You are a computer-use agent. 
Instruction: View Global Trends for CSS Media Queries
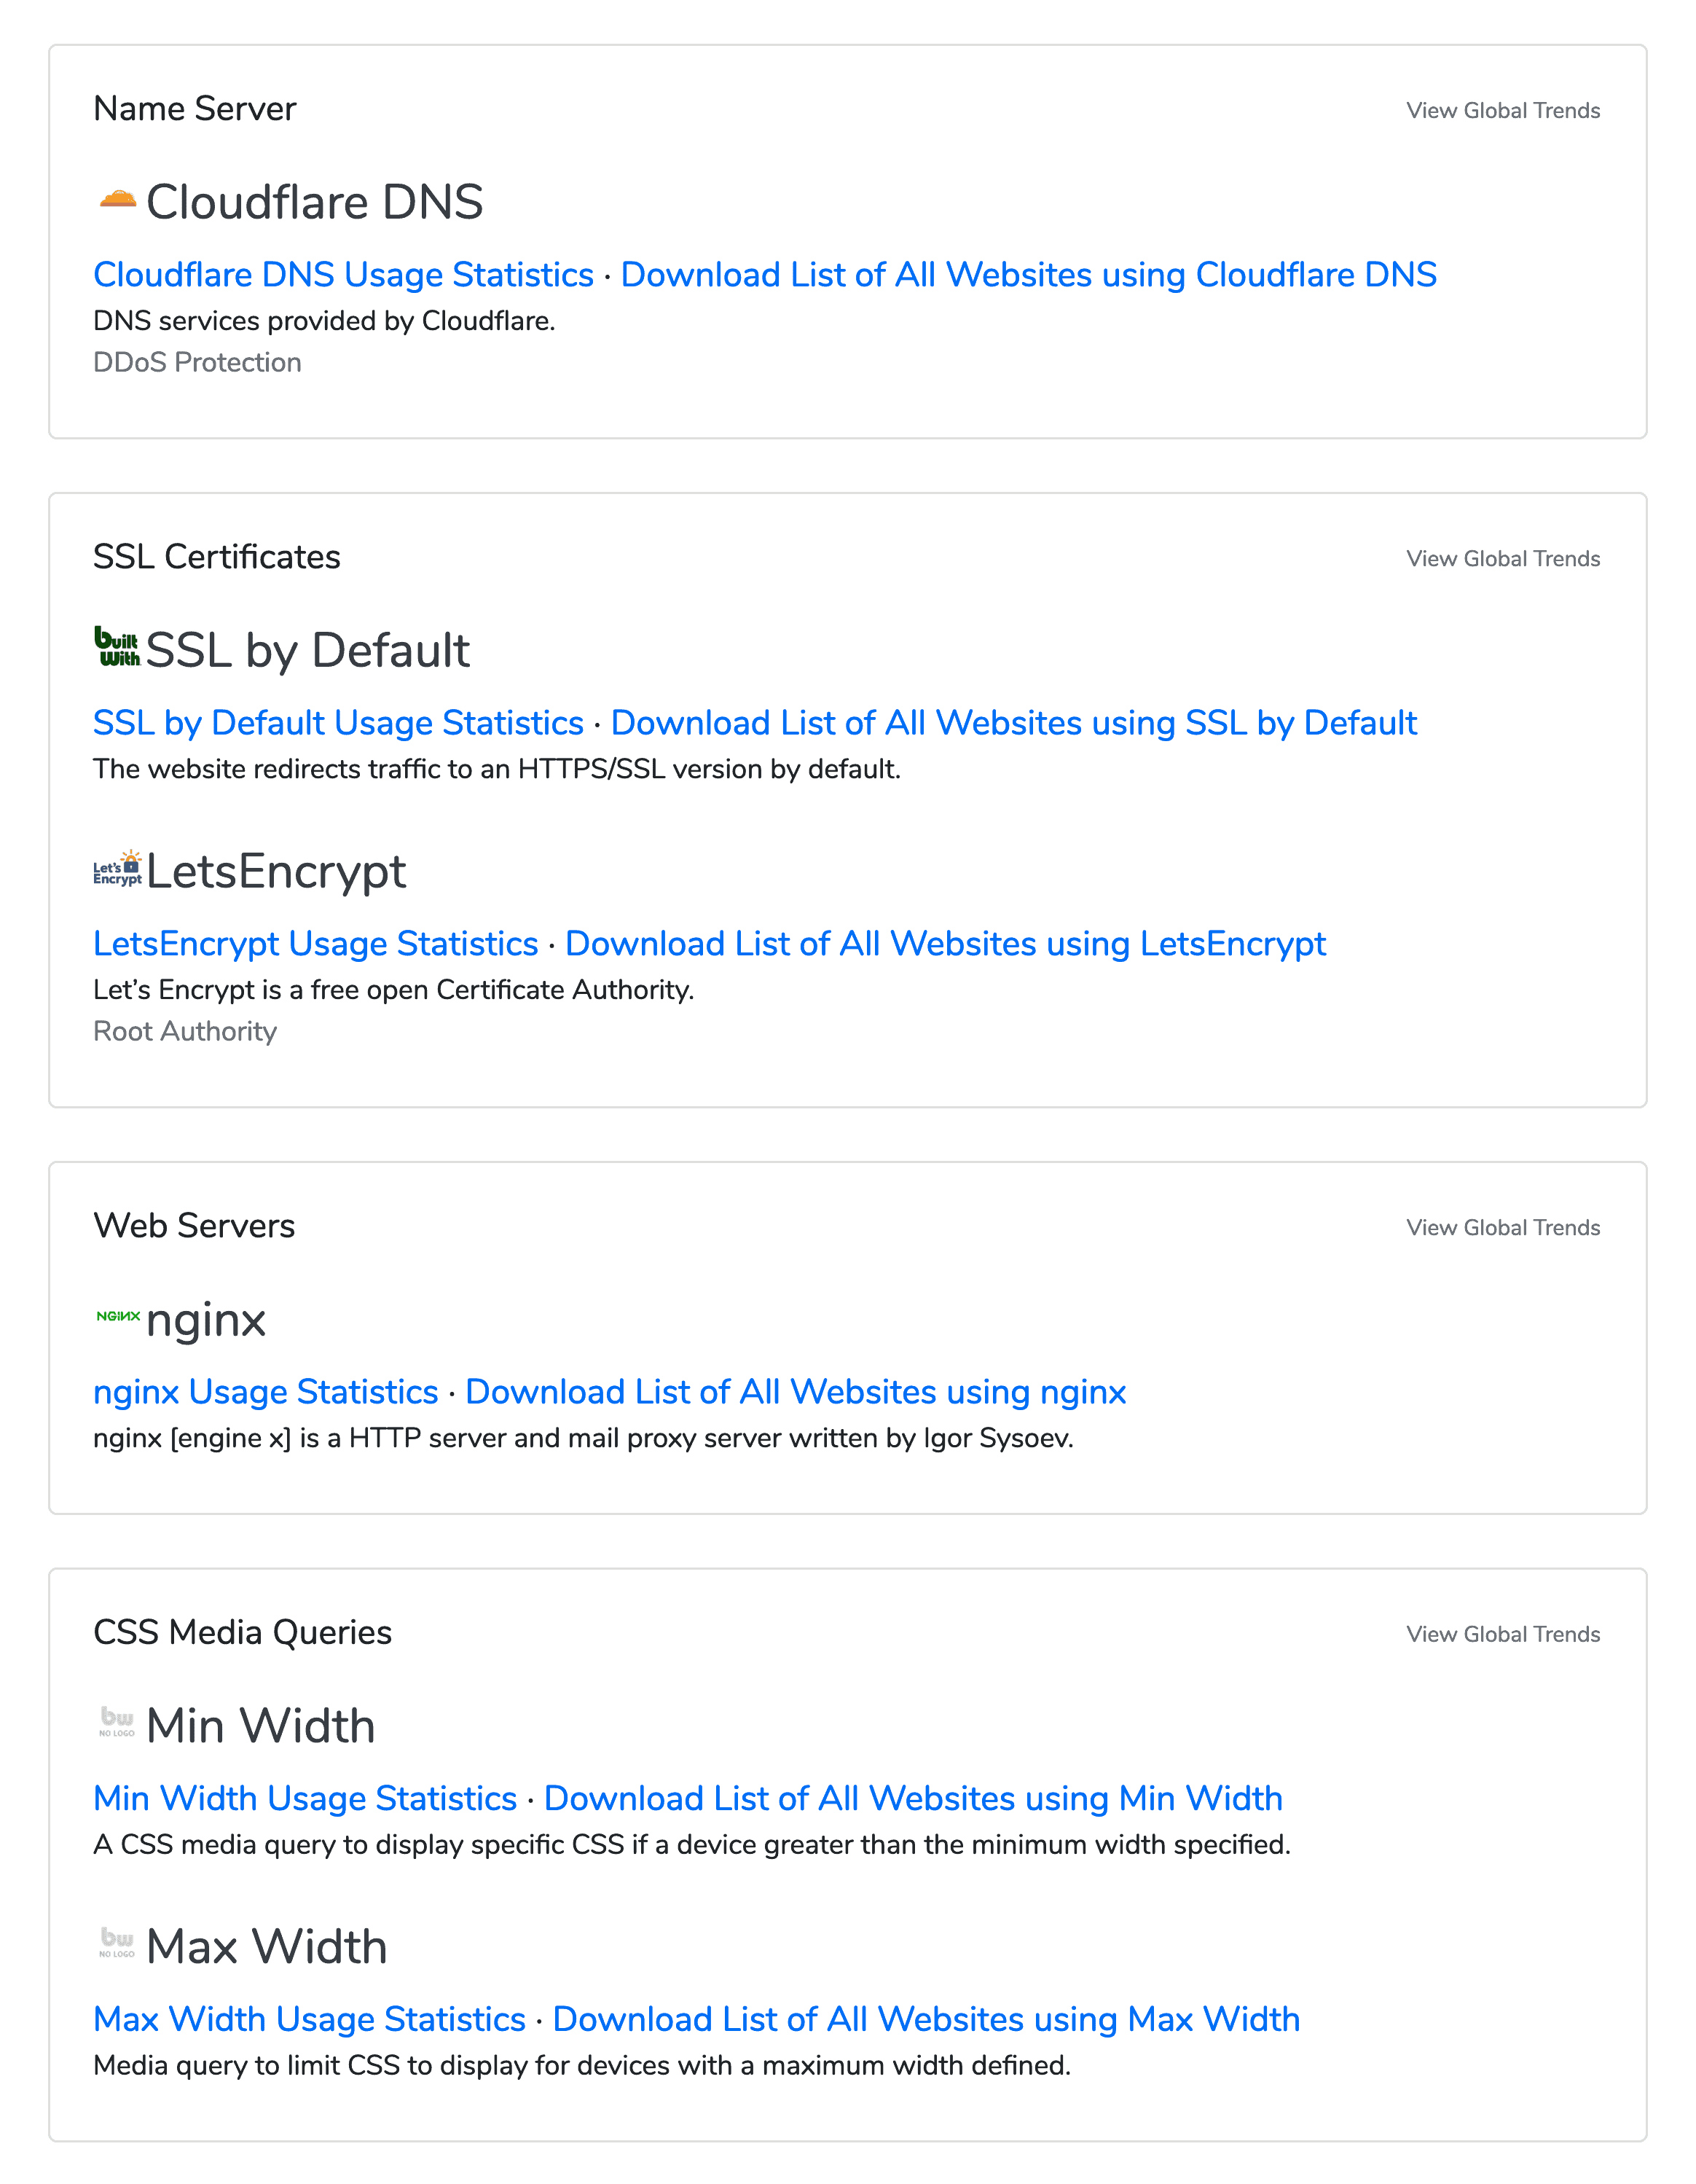pyautogui.click(x=1503, y=1634)
